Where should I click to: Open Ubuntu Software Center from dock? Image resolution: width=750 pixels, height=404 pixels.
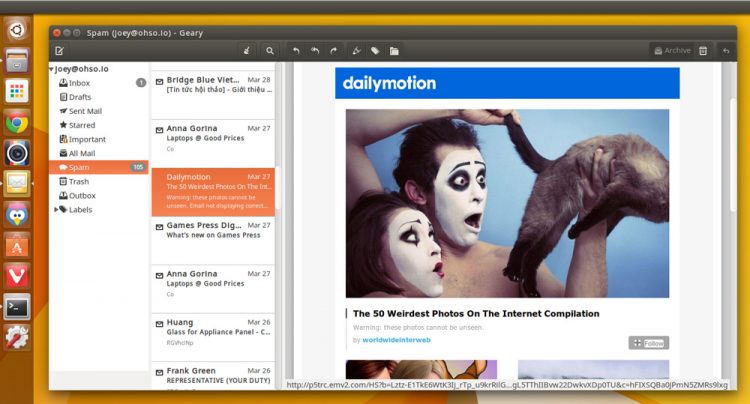[x=17, y=245]
